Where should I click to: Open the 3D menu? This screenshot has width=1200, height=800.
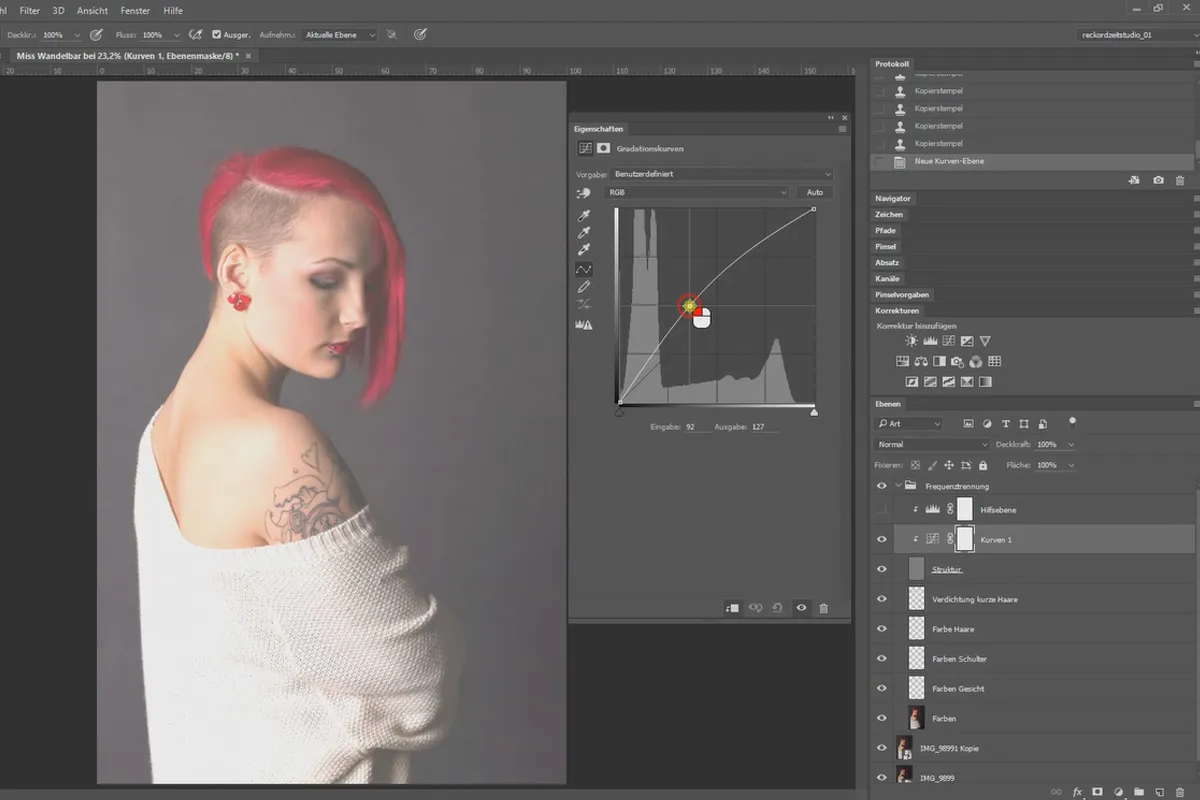click(x=59, y=10)
